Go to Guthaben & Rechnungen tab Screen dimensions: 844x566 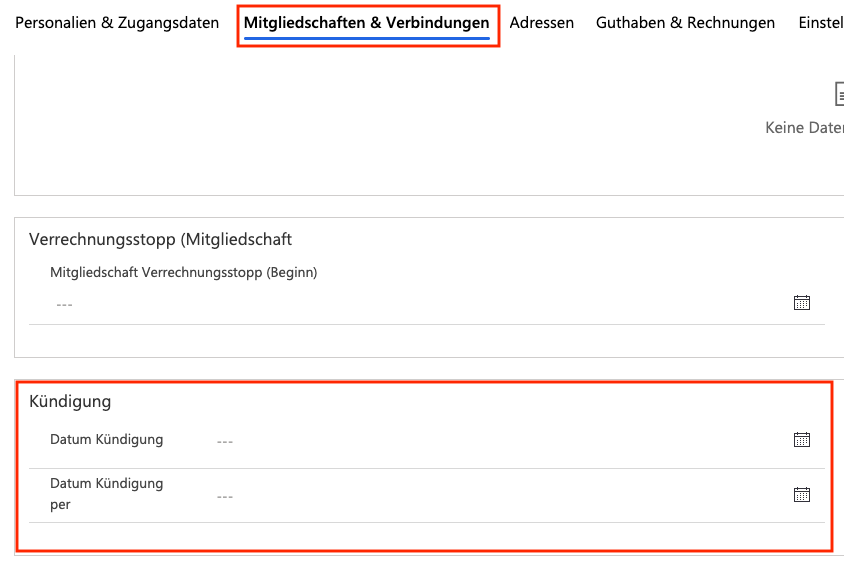(x=685, y=22)
